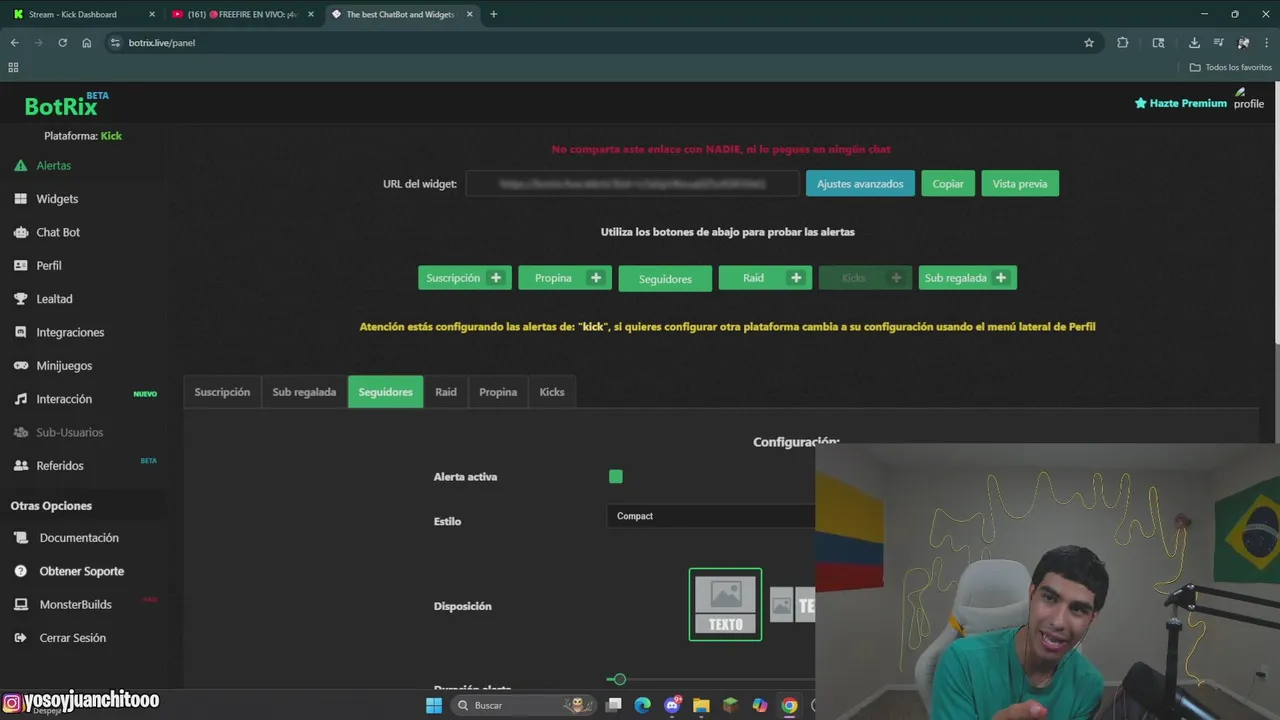This screenshot has width=1280, height=720.
Task: Bookmark this page with star icon
Action: 1089,43
